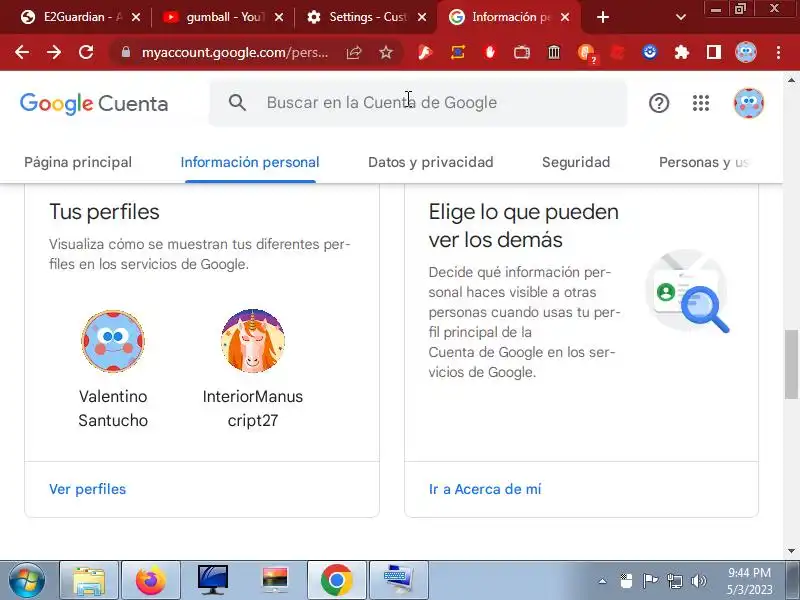The image size is (800, 600).
Task: Select the Valentino Santucho profile picture
Action: point(113,341)
